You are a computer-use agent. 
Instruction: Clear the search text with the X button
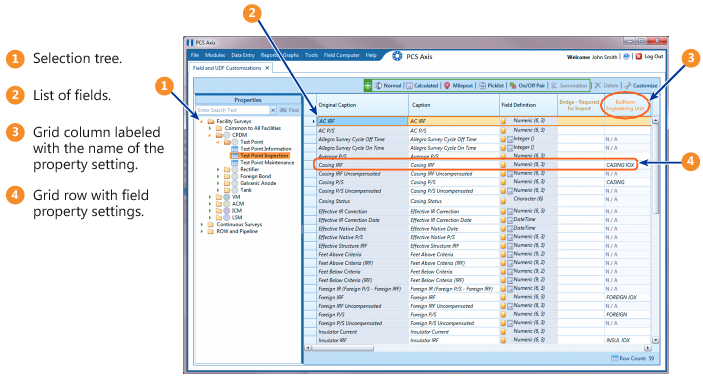[x=273, y=110]
